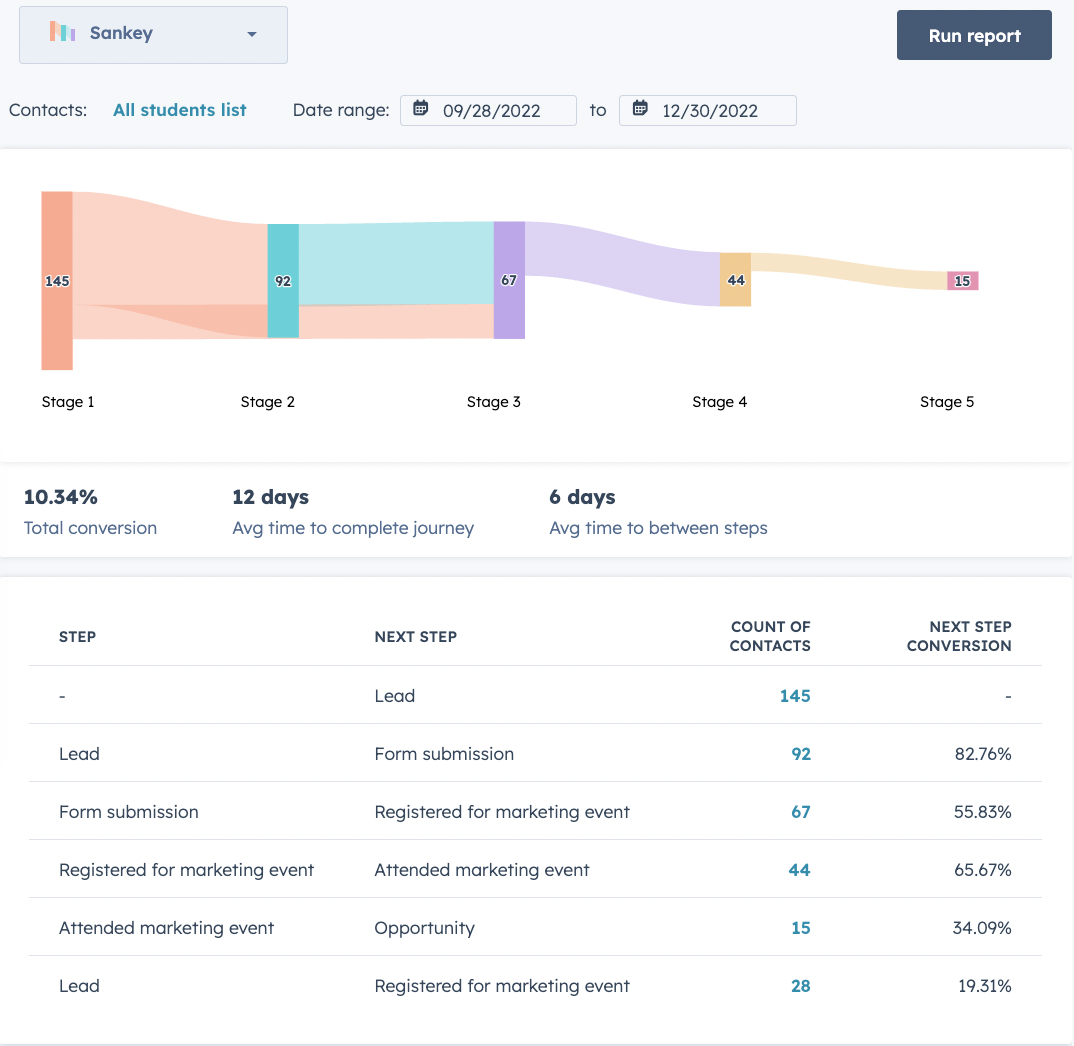Click the Total conversion label
This screenshot has height=1046, width=1074.
[x=90, y=528]
